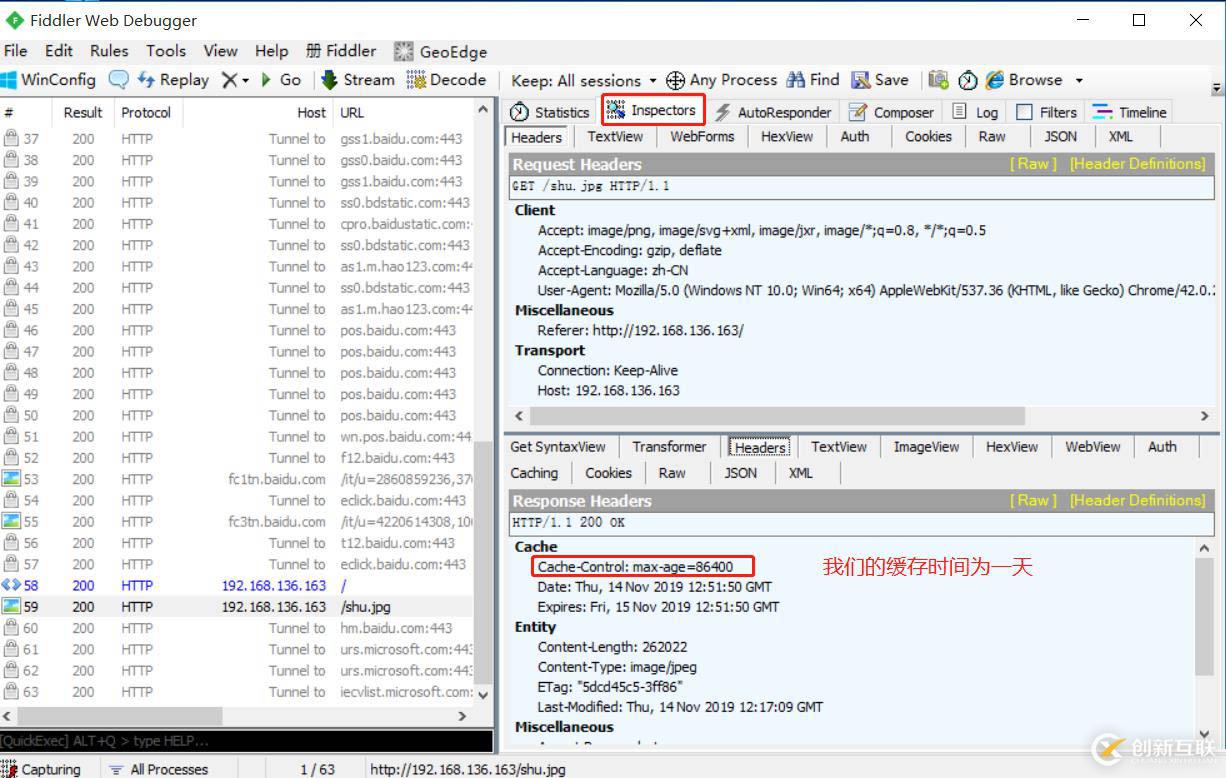Sort sessions by Host column header
The width and height of the screenshot is (1226, 778).
point(258,113)
